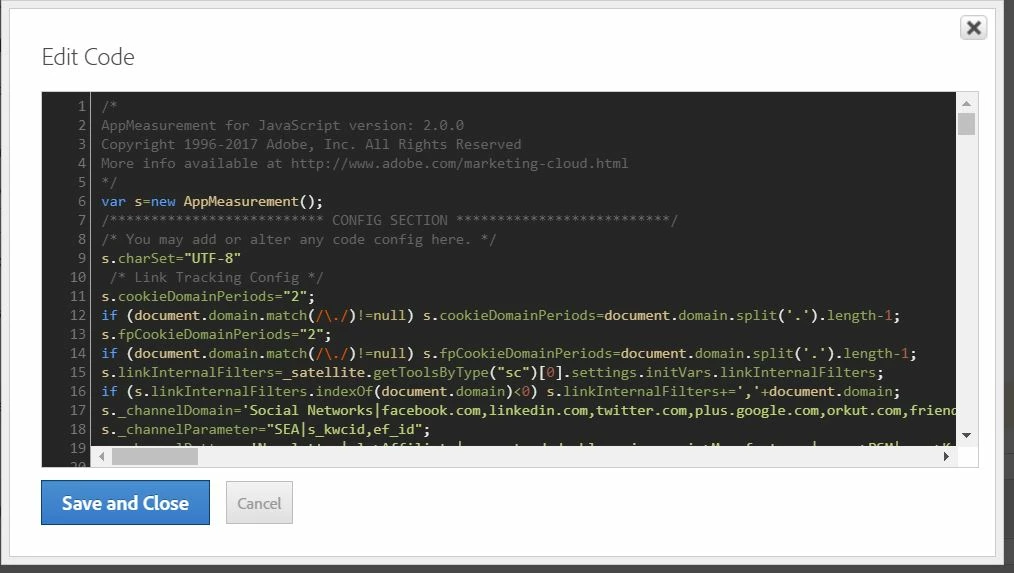Click the 'More info available at' comment line
This screenshot has height=573, width=1014.
click(x=364, y=163)
